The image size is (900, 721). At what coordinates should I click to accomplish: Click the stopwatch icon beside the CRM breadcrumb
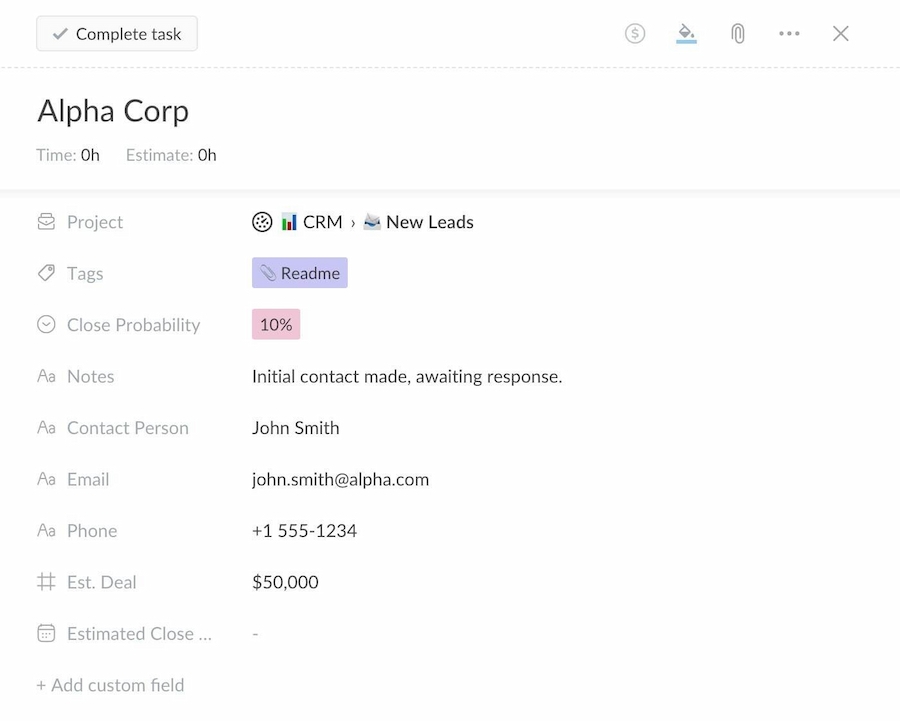click(262, 222)
